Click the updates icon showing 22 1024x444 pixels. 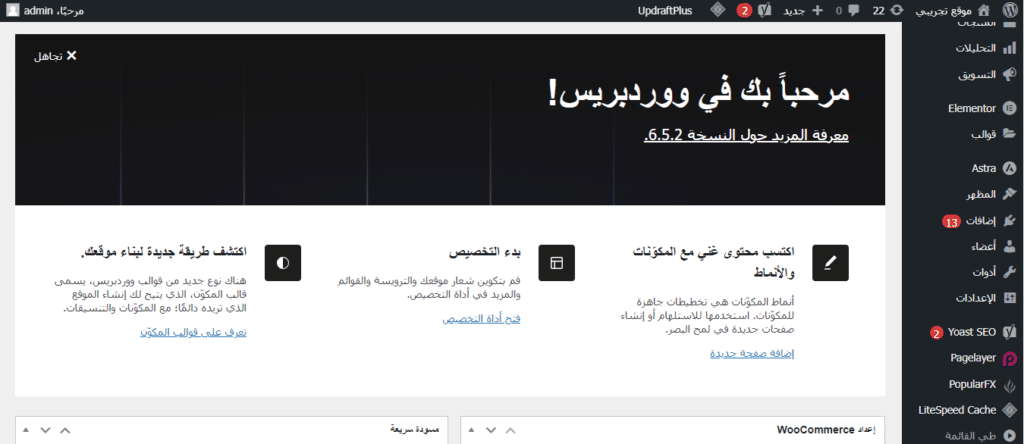tap(897, 11)
